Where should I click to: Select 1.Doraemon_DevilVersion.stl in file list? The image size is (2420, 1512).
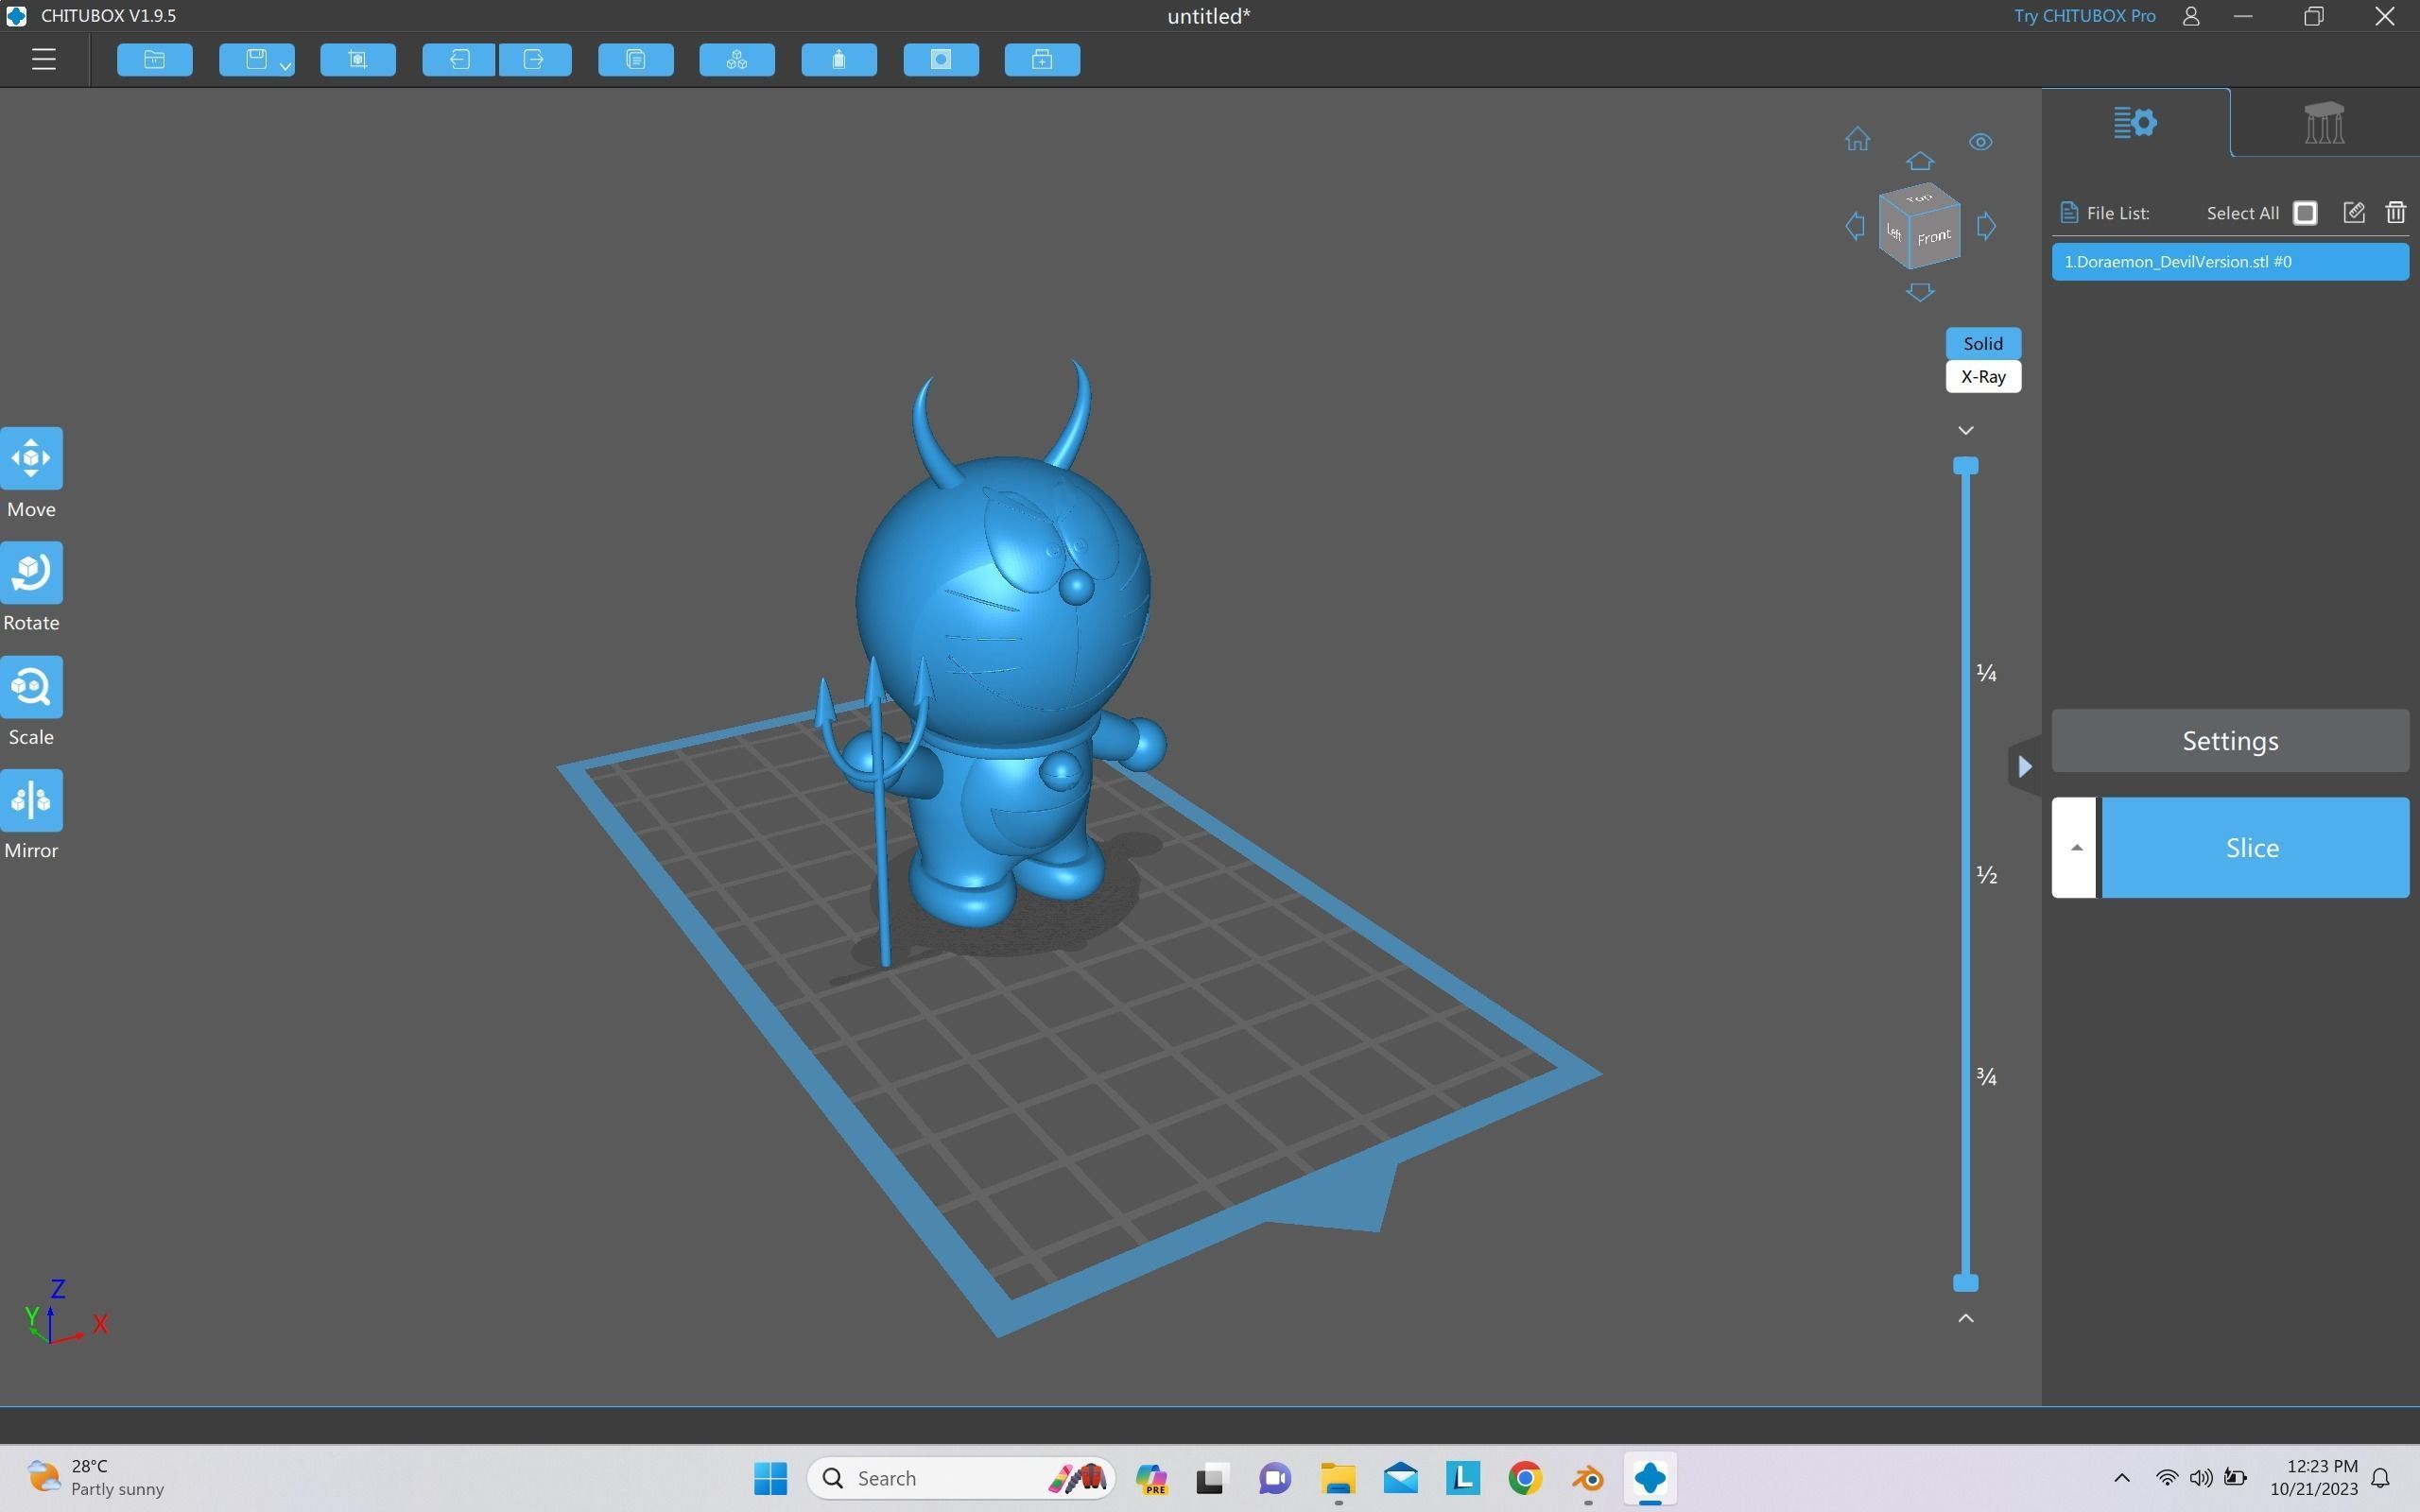(x=2230, y=262)
